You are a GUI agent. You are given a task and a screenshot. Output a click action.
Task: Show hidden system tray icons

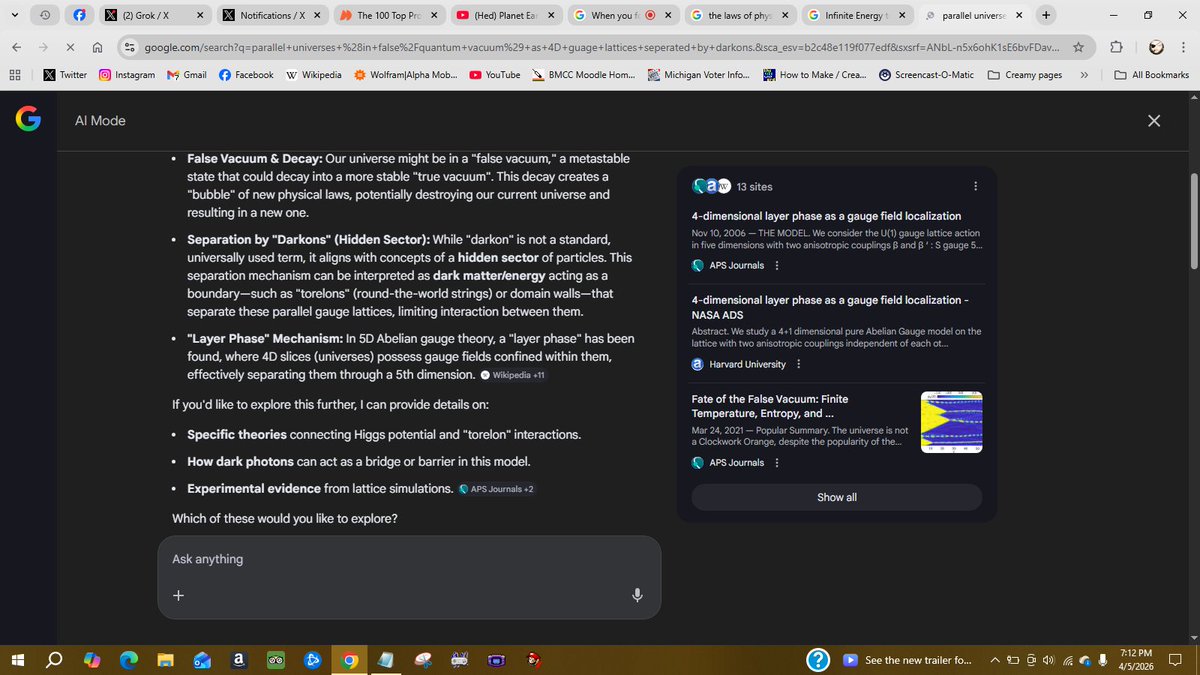point(995,660)
